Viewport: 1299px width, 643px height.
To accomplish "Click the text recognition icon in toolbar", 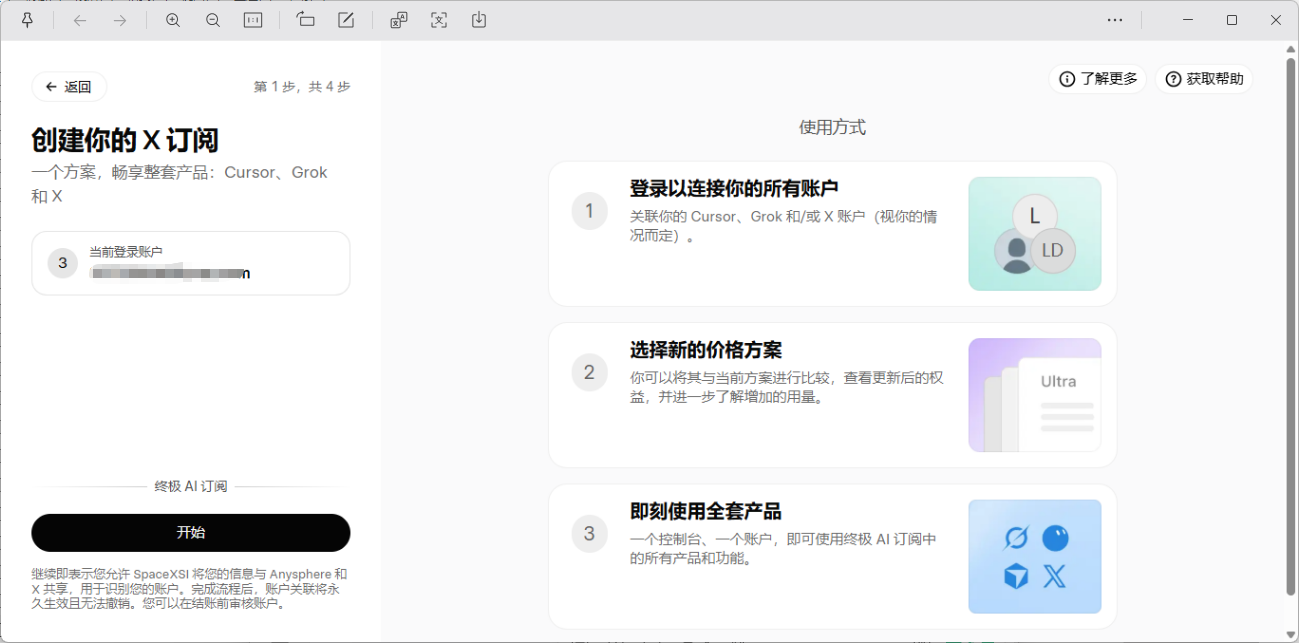I will pos(439,20).
